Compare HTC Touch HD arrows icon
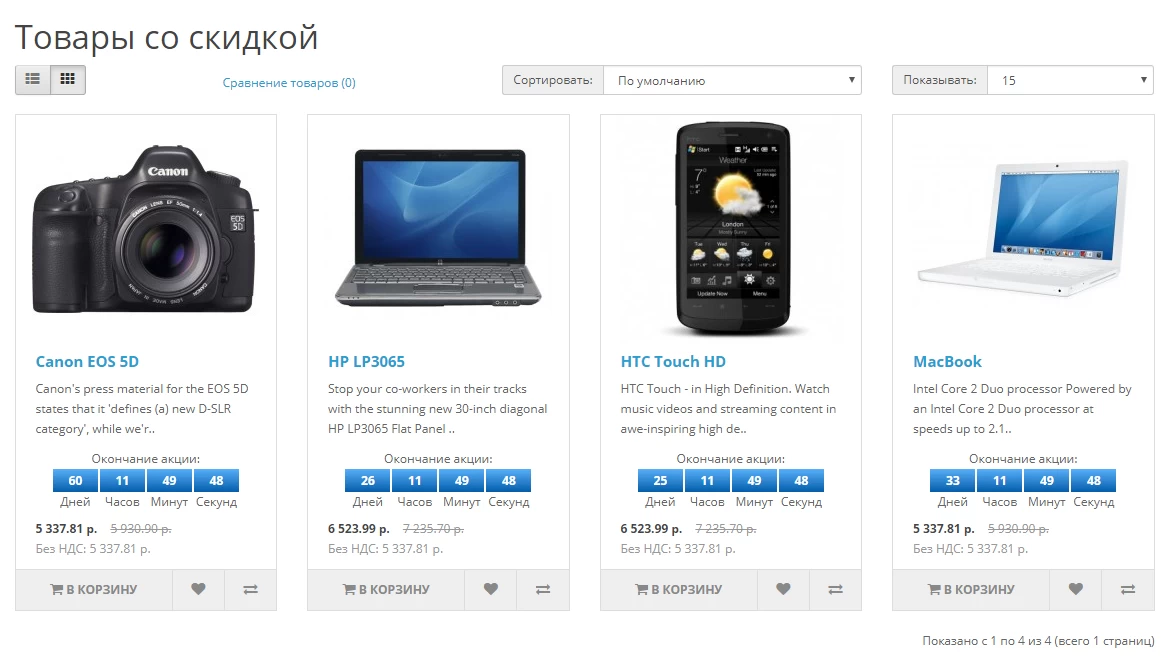 [x=835, y=589]
